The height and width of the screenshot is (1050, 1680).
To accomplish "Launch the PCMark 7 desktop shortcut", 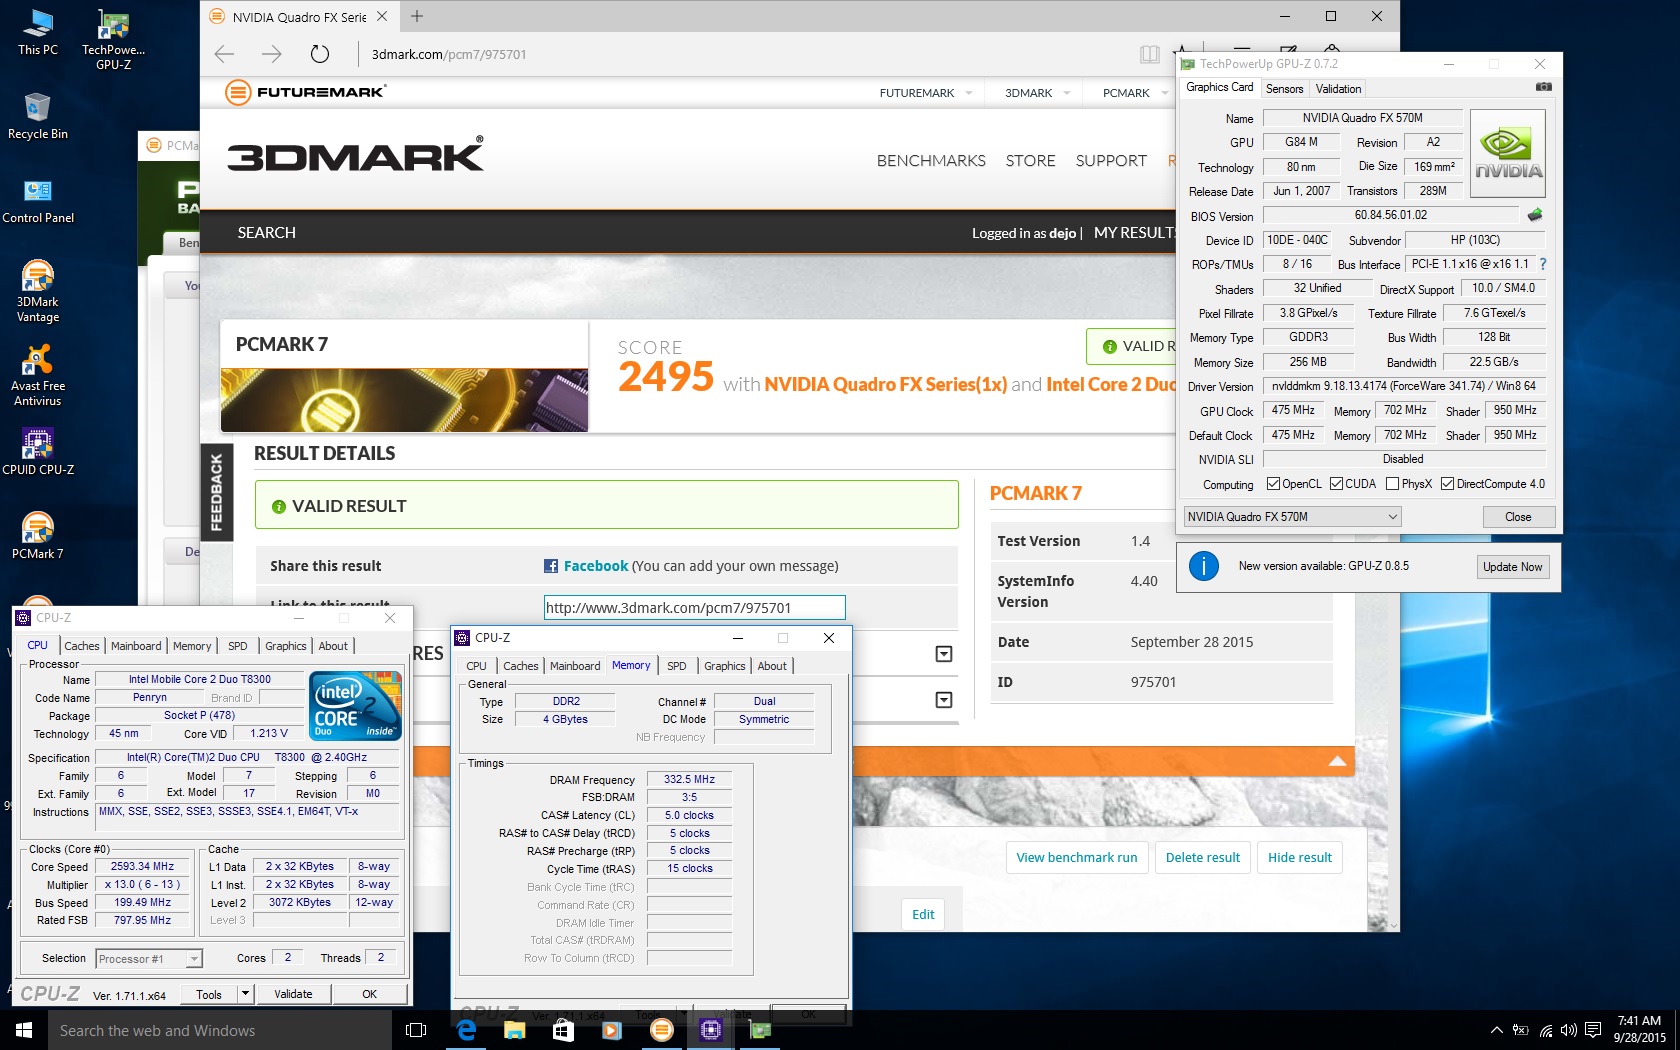I will 38,535.
